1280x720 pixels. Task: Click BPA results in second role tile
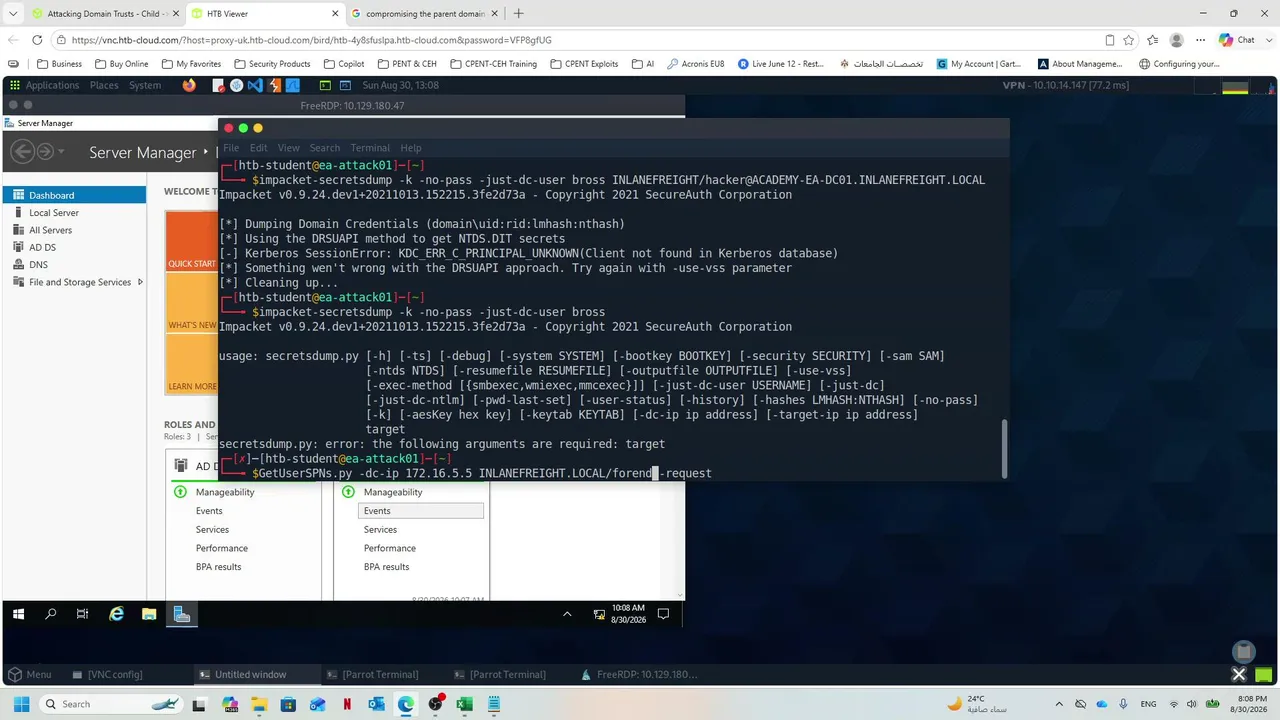pyautogui.click(x=386, y=567)
